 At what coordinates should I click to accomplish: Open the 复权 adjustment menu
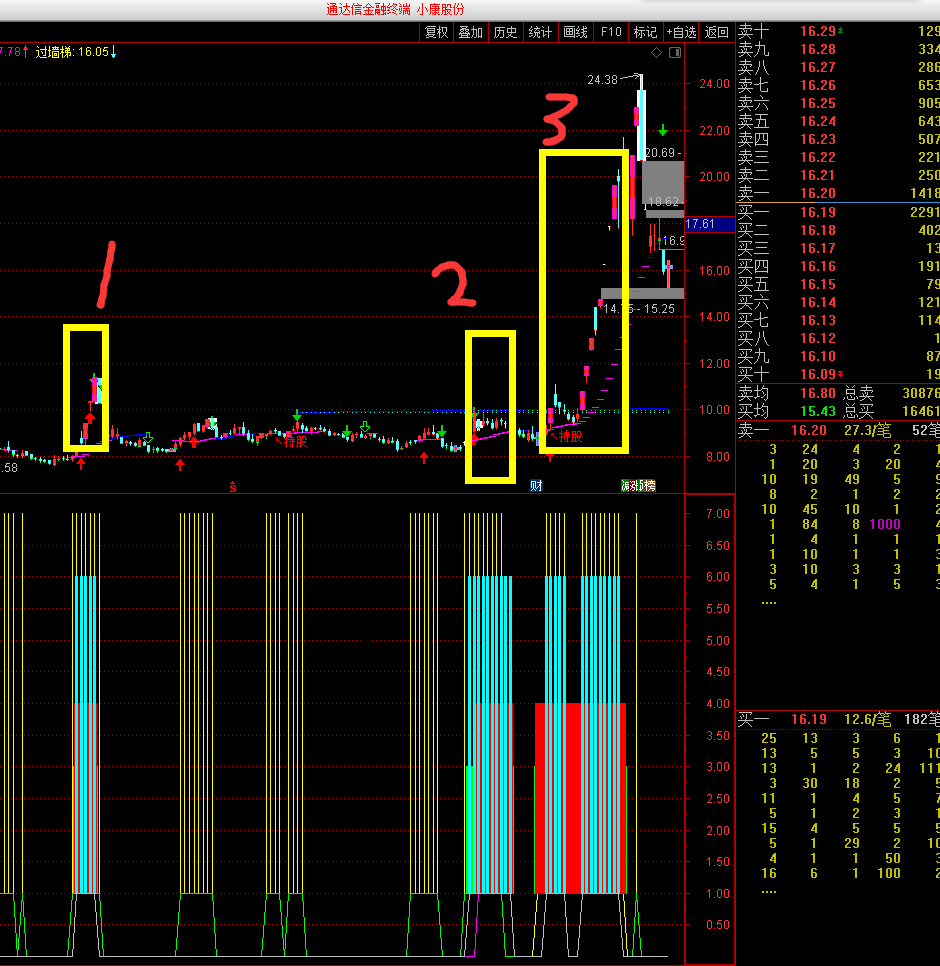click(437, 32)
